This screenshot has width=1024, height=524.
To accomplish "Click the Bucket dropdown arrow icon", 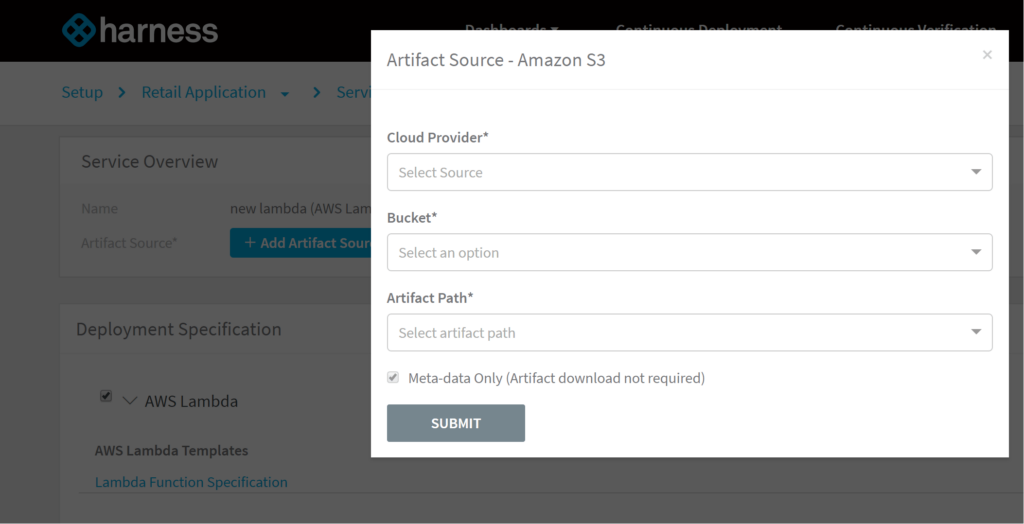I will [976, 252].
